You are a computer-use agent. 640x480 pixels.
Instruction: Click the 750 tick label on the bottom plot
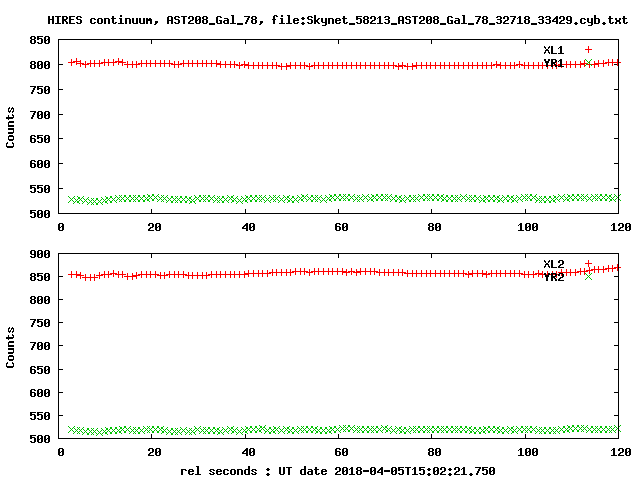click(40, 323)
